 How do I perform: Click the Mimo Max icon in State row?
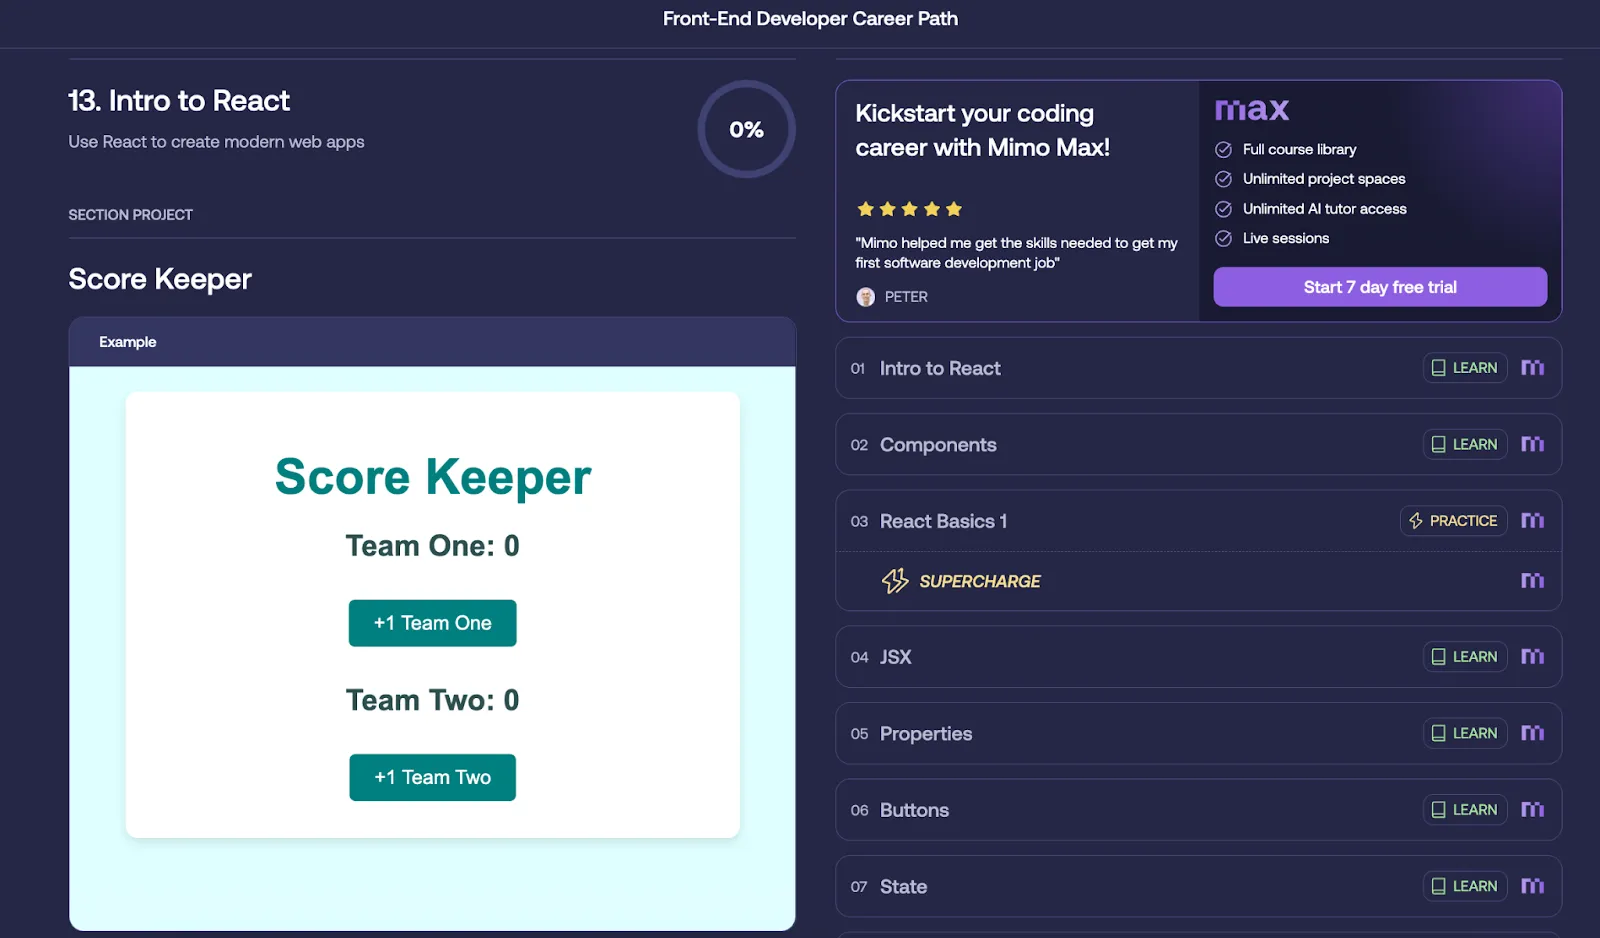pyautogui.click(x=1532, y=886)
